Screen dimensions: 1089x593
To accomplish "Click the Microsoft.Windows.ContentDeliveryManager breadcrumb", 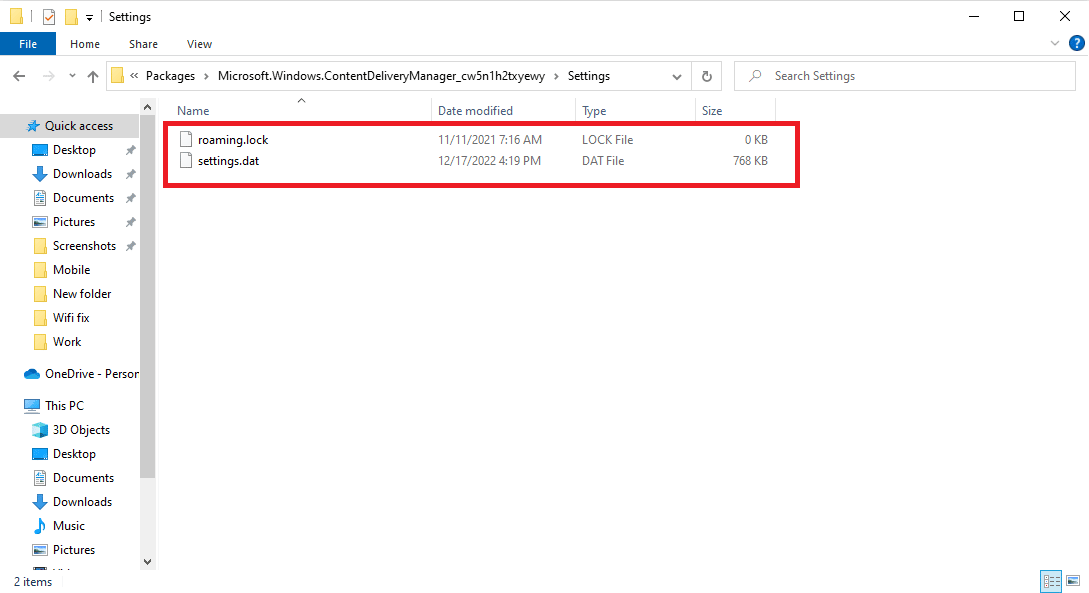I will pyautogui.click(x=381, y=76).
